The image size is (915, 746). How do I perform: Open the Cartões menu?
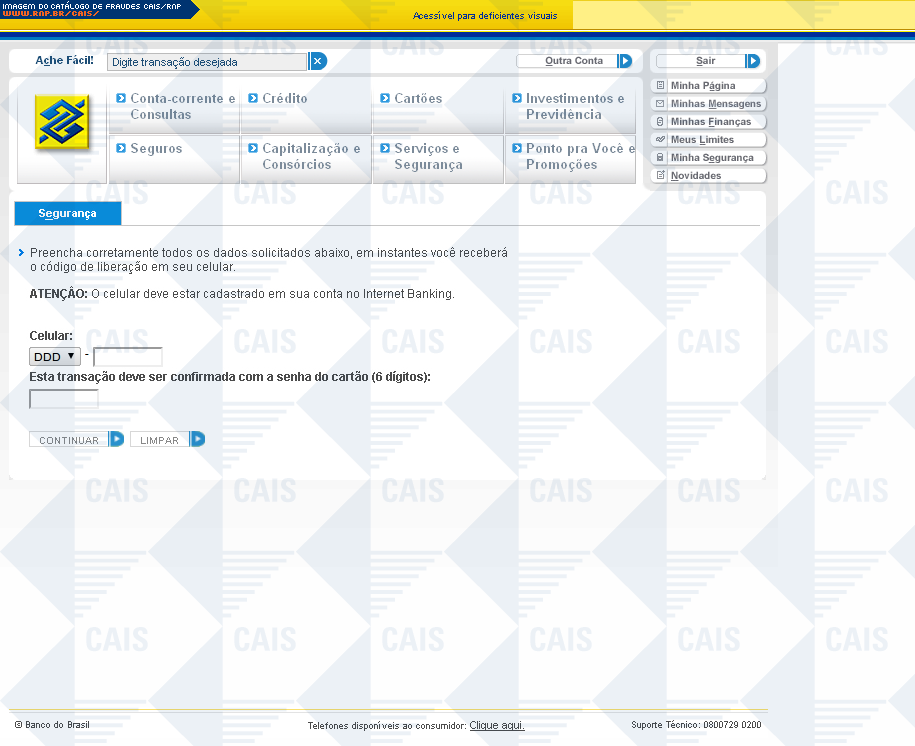tap(417, 99)
